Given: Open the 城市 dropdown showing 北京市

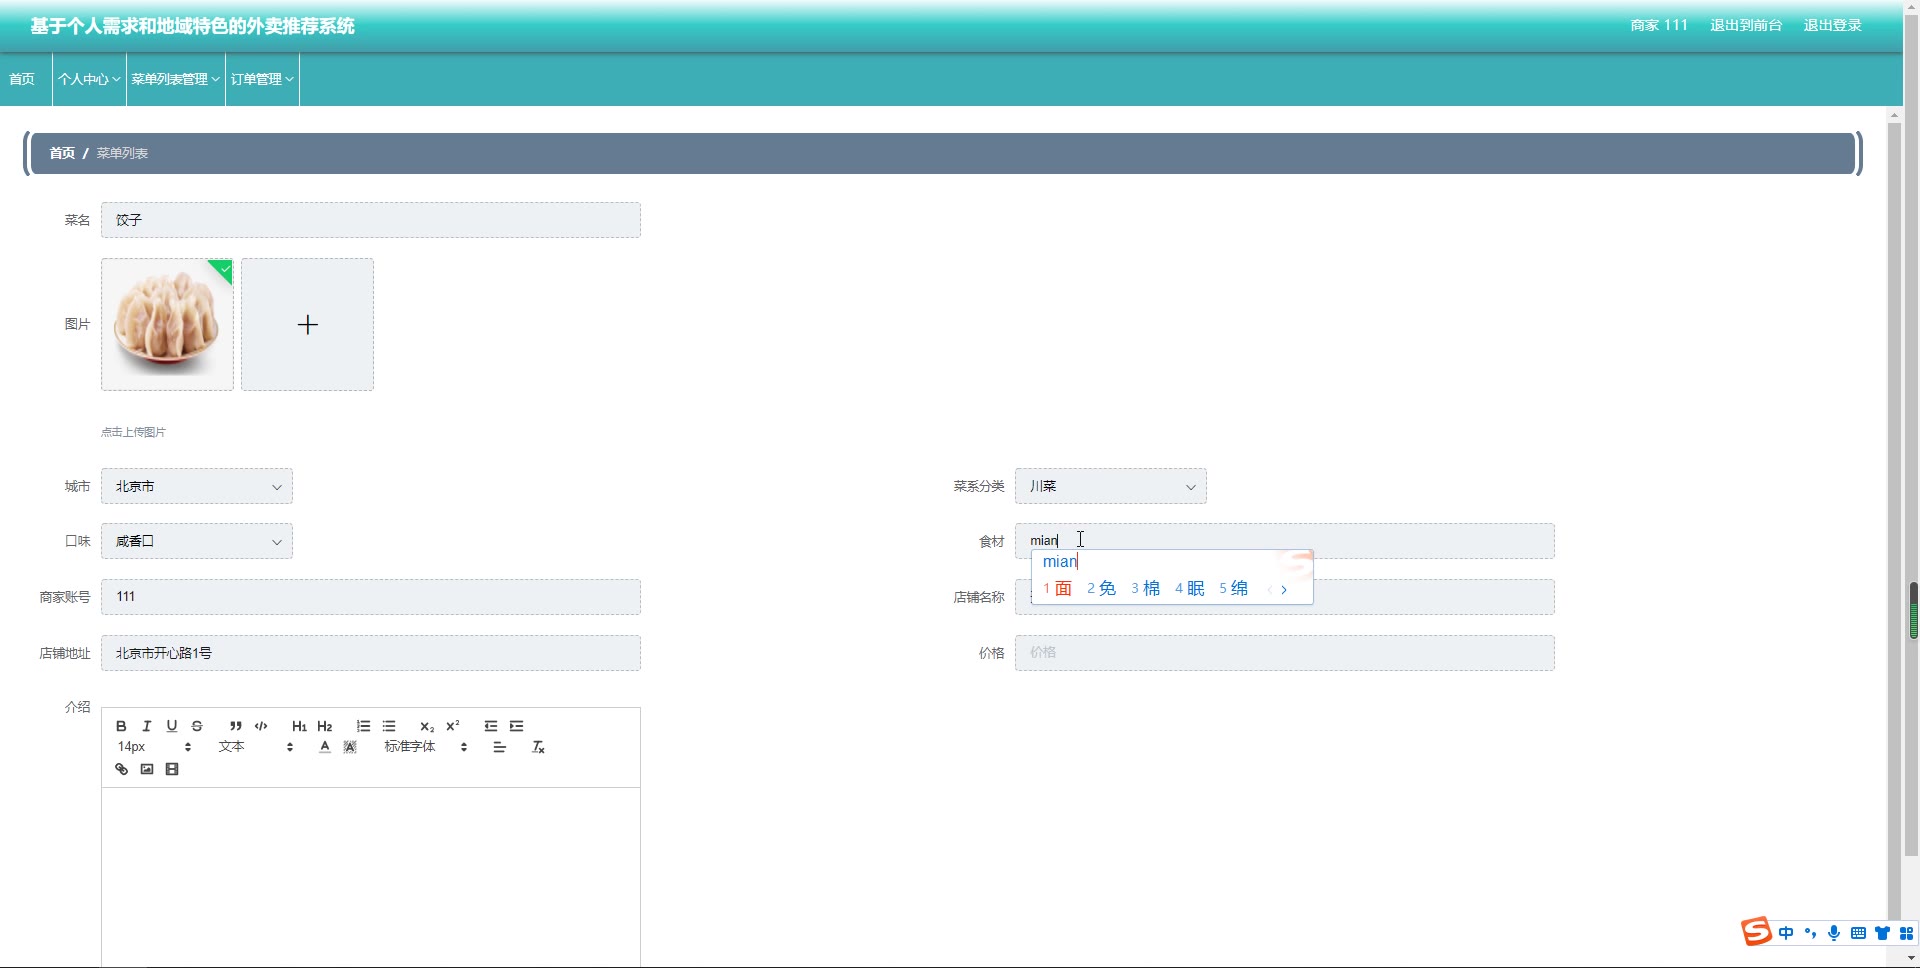Looking at the screenshot, I should (x=197, y=486).
